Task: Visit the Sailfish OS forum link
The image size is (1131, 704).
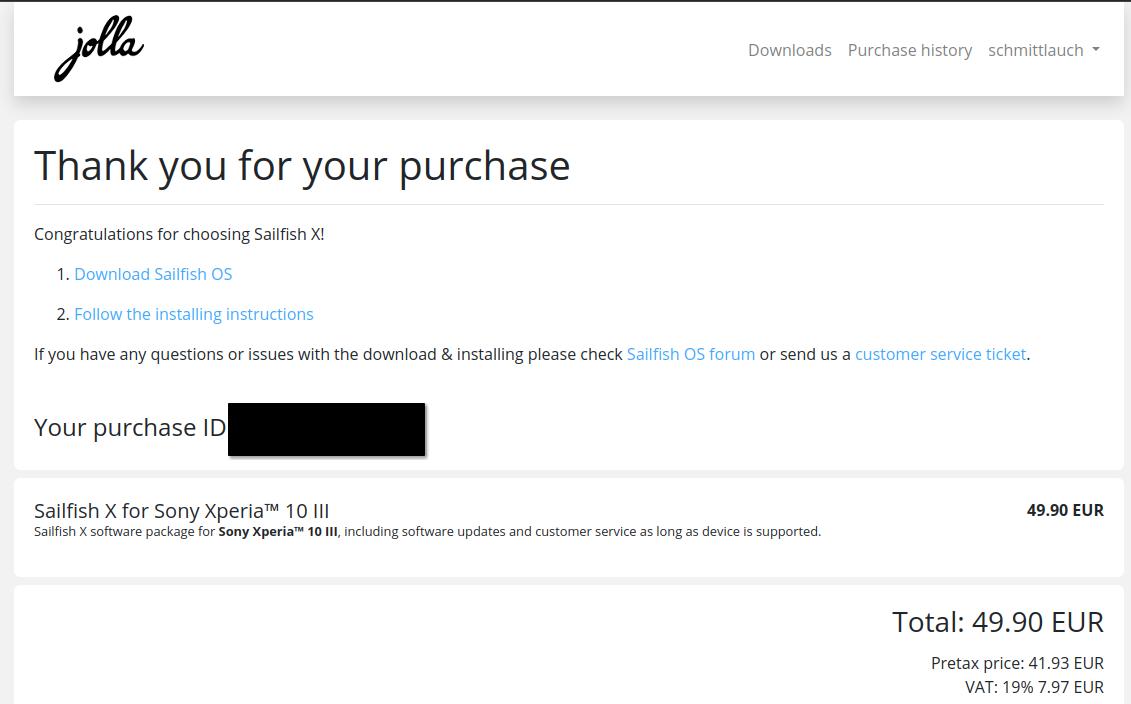Action: click(x=690, y=354)
